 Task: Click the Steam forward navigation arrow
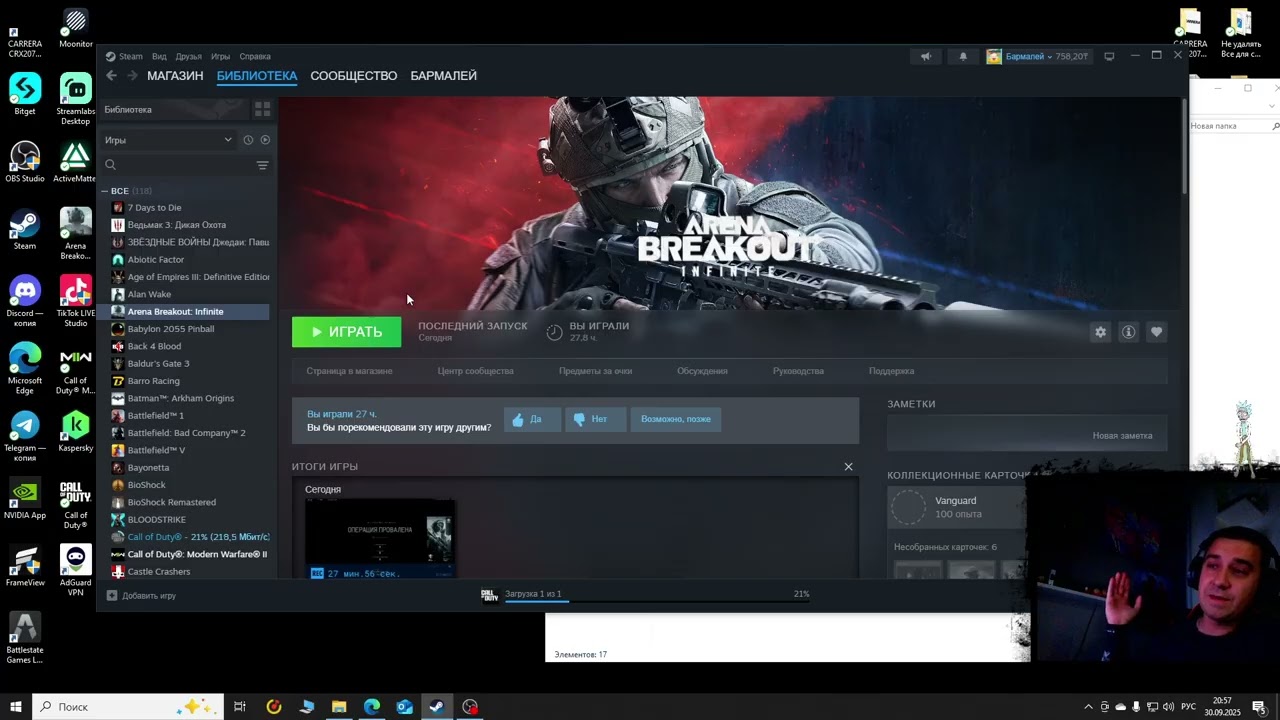tap(131, 76)
